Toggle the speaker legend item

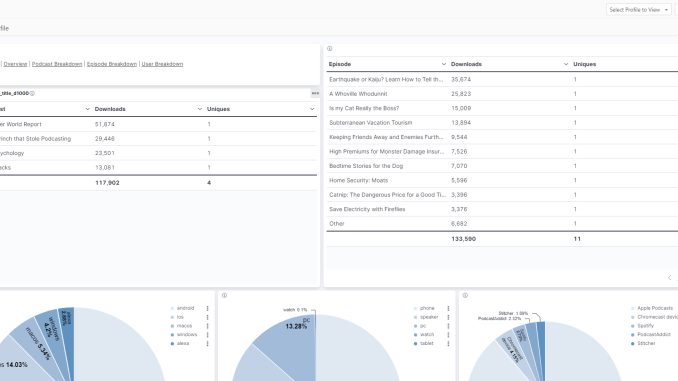[x=426, y=317]
